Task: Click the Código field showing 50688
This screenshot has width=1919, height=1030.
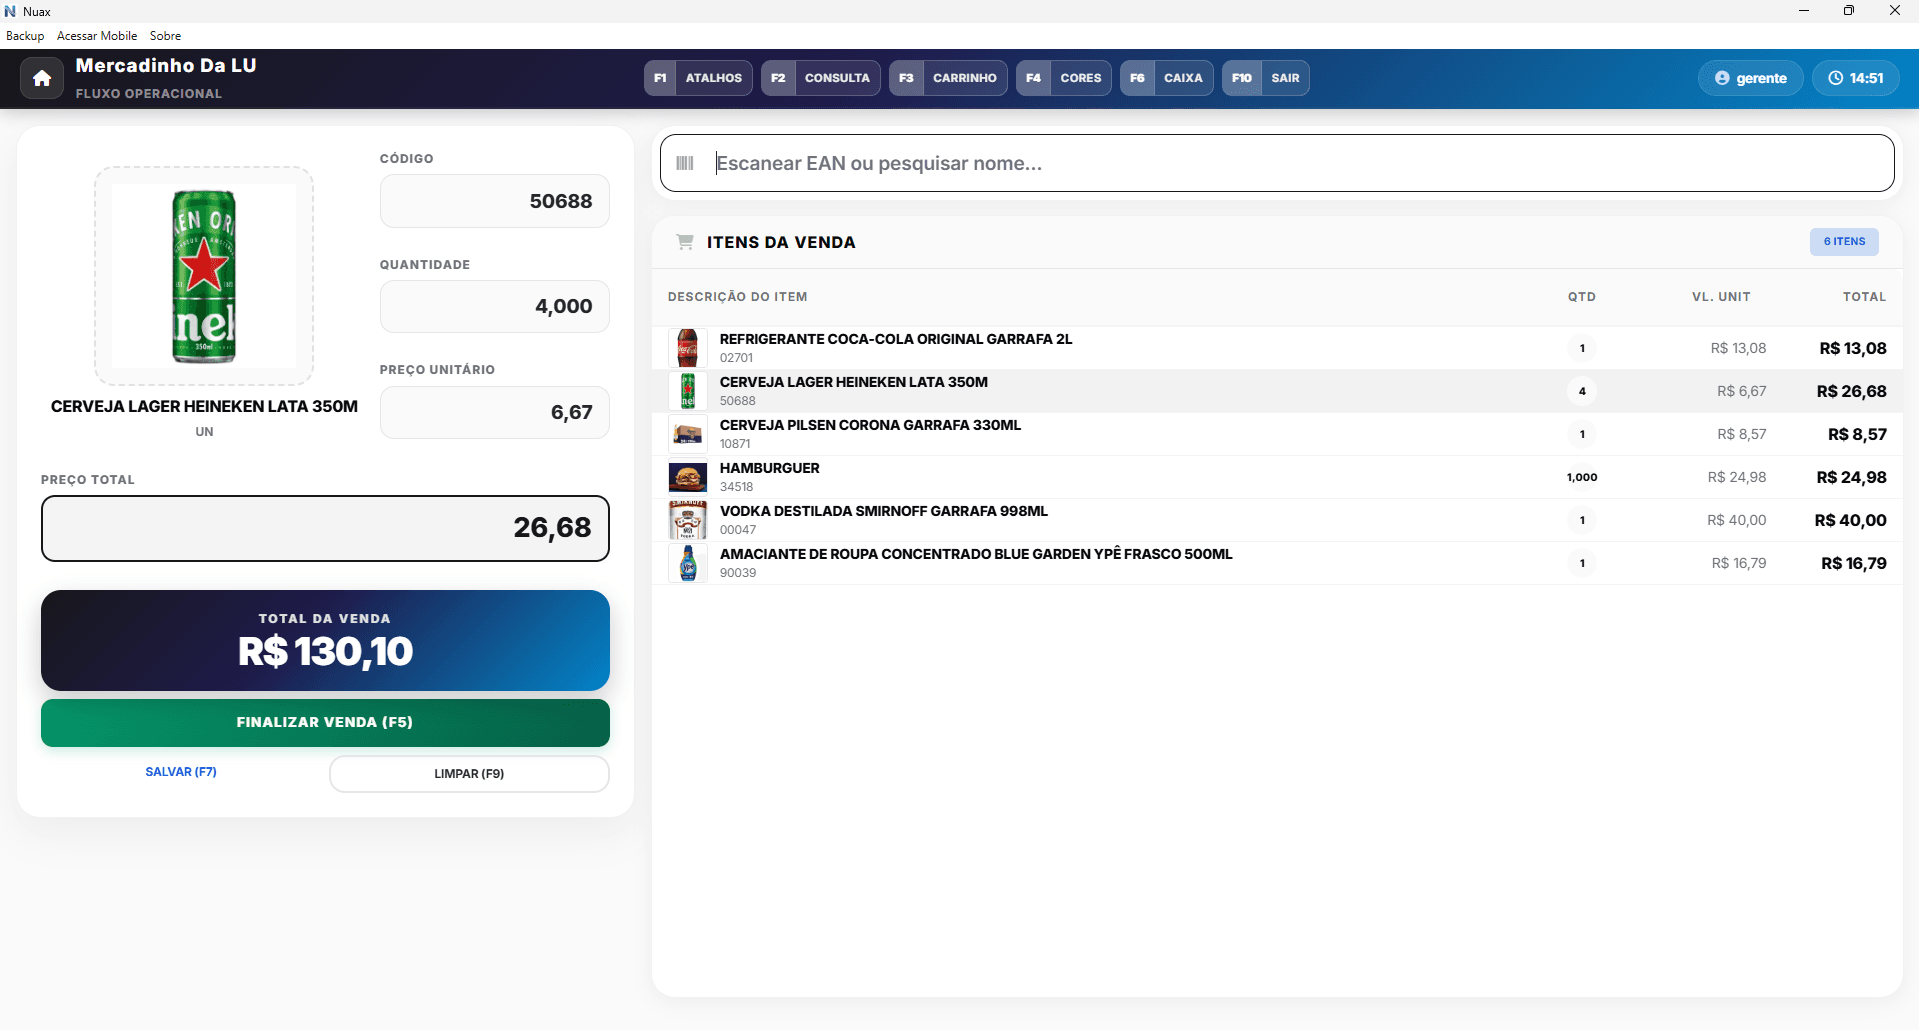Action: 495,201
